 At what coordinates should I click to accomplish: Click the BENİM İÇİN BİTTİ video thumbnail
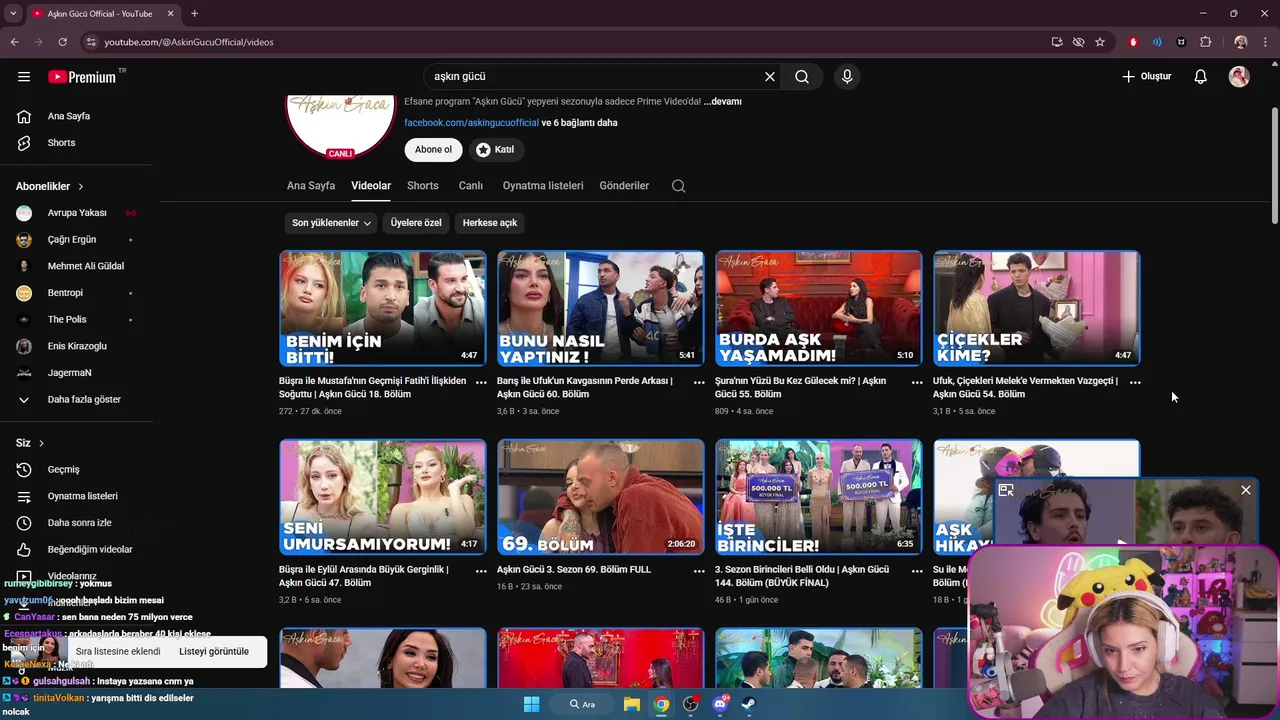pyautogui.click(x=383, y=308)
